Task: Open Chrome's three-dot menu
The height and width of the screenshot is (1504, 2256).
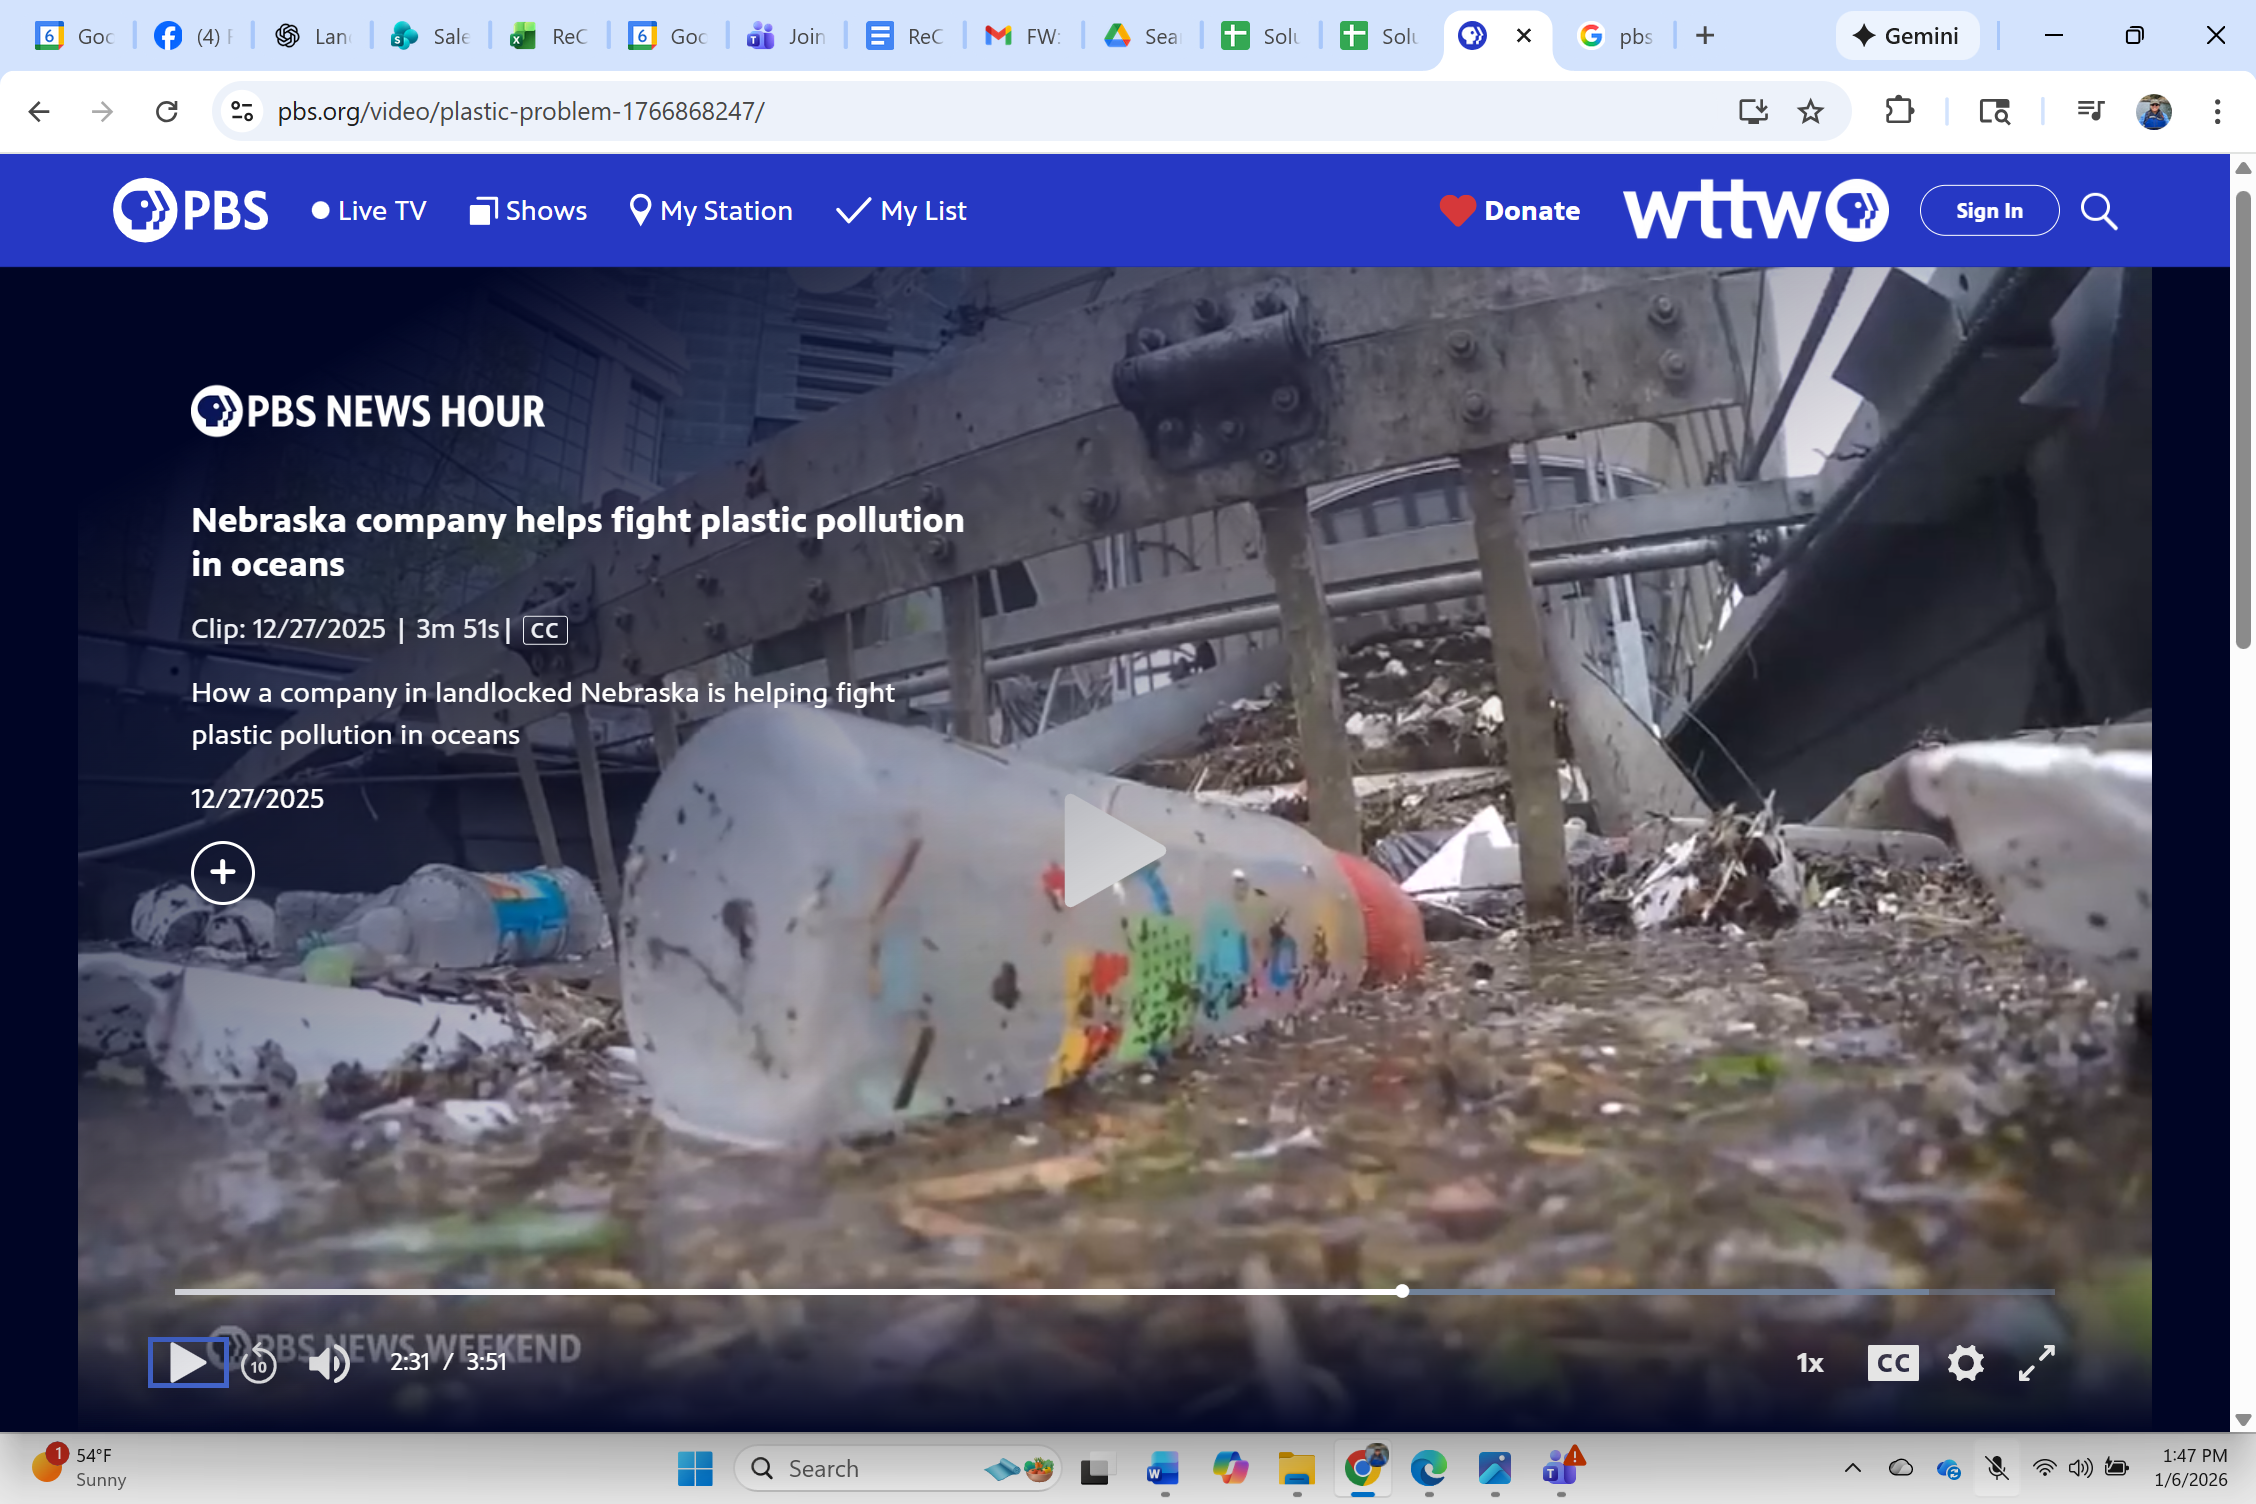Action: pos(2217,111)
